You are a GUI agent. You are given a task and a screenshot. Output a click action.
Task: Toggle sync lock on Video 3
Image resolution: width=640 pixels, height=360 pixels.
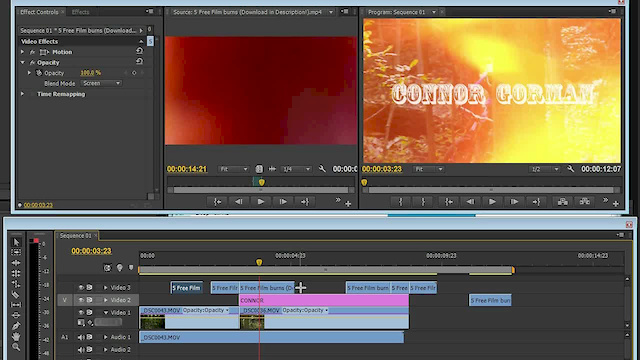click(x=89, y=288)
